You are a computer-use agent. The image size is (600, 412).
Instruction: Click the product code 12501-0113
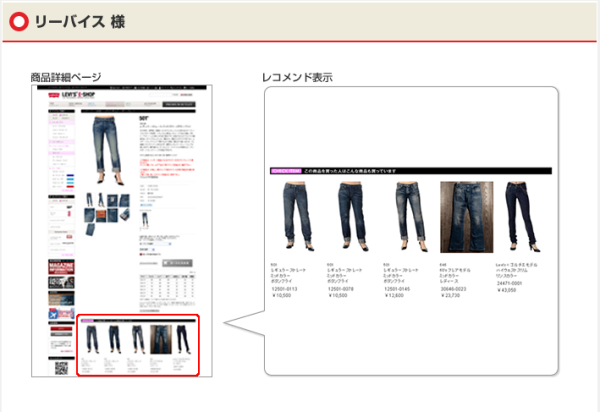coord(284,289)
